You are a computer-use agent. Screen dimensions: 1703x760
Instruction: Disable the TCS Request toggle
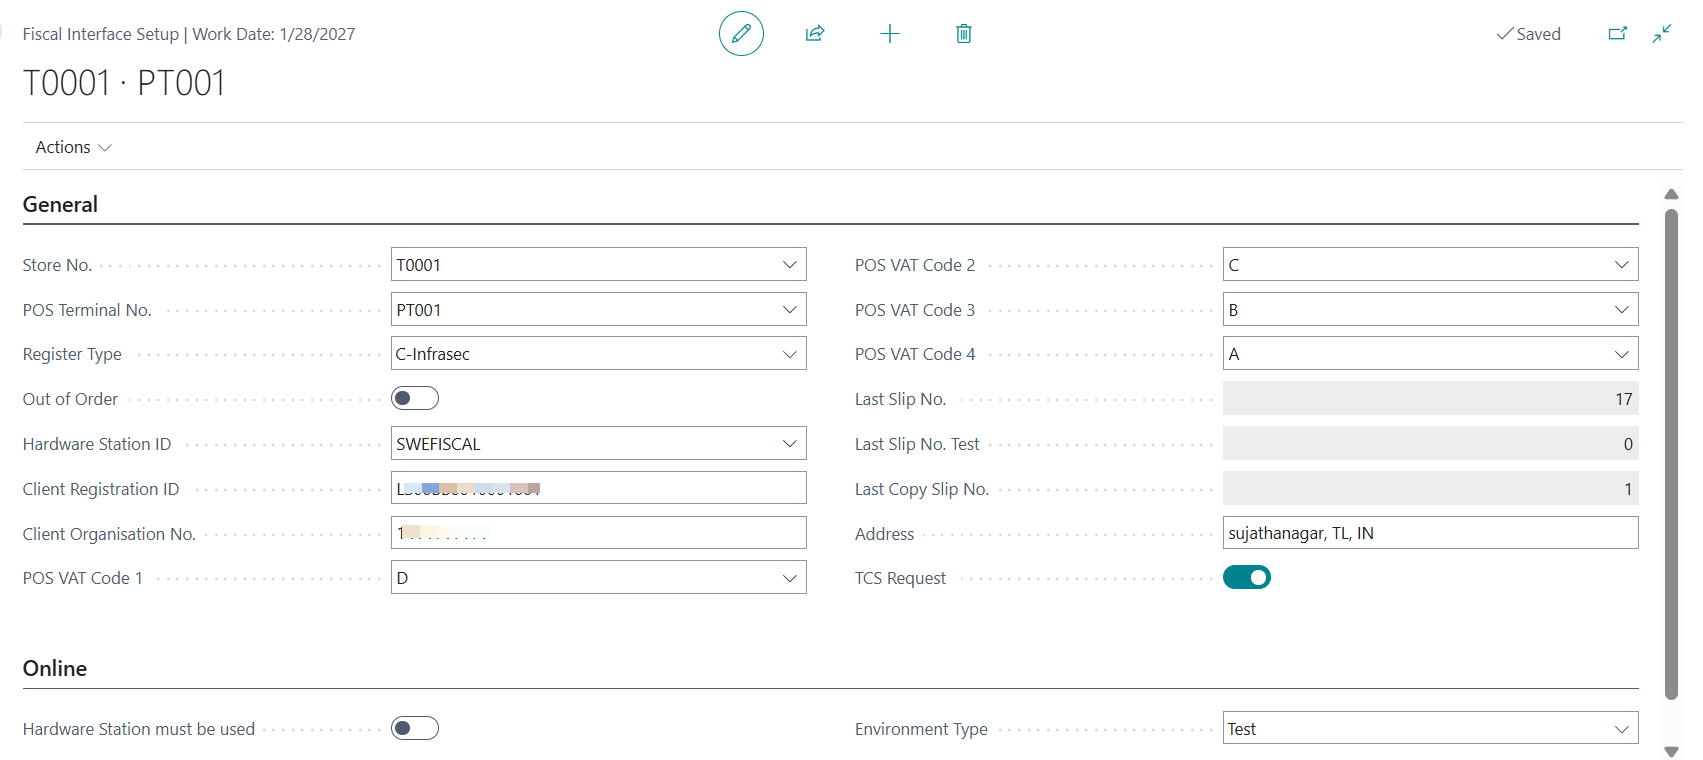(1246, 578)
